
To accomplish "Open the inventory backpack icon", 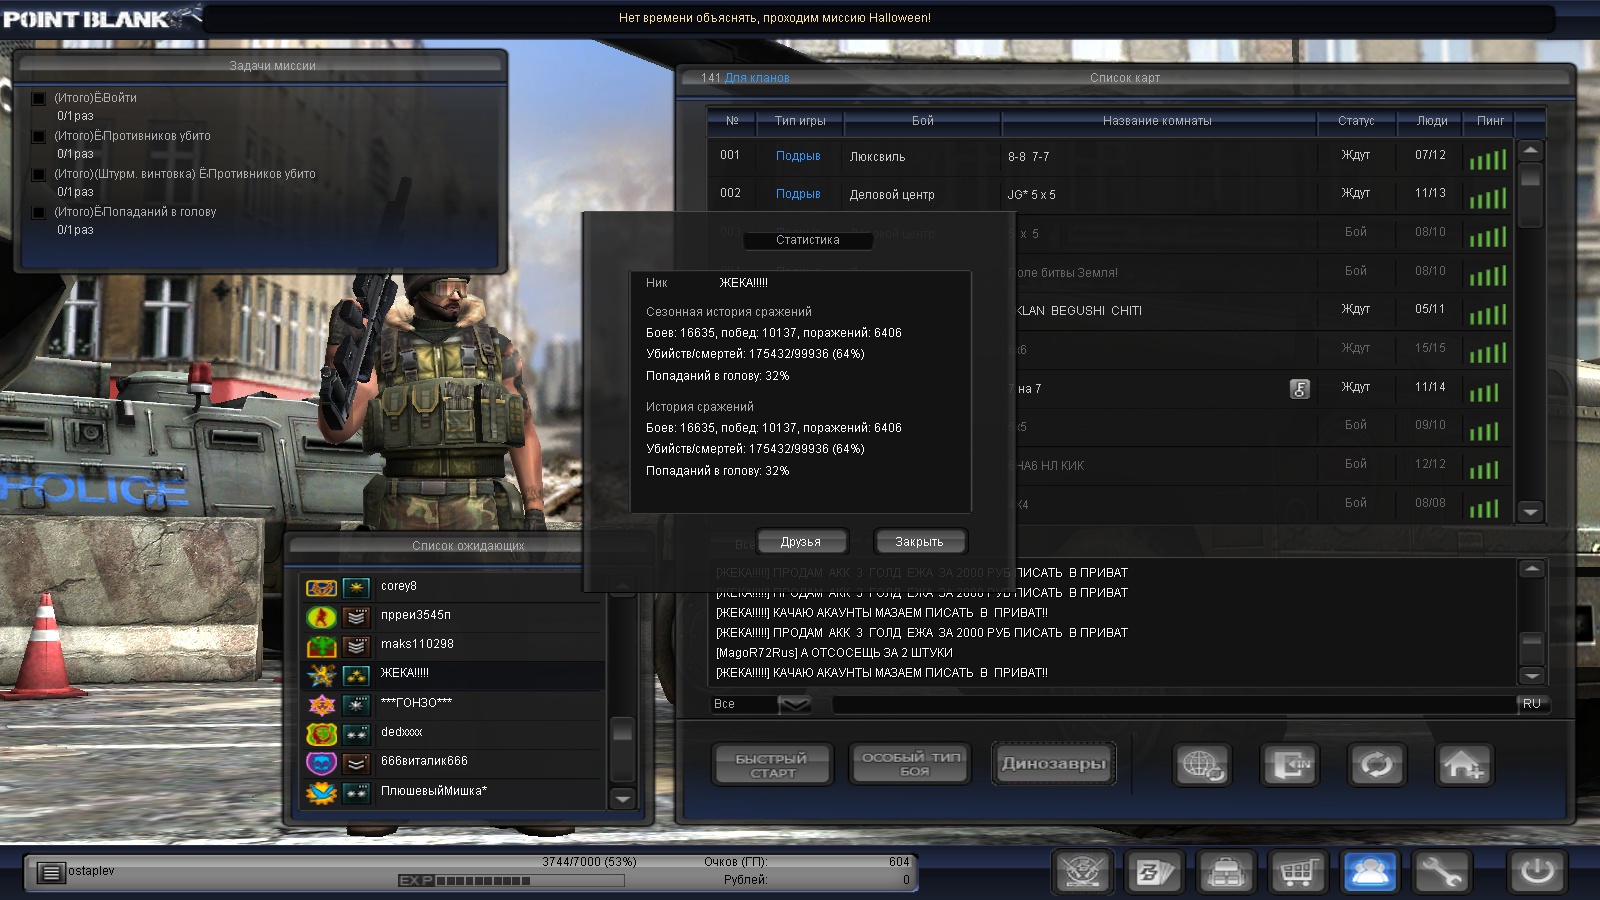I will [x=1226, y=873].
